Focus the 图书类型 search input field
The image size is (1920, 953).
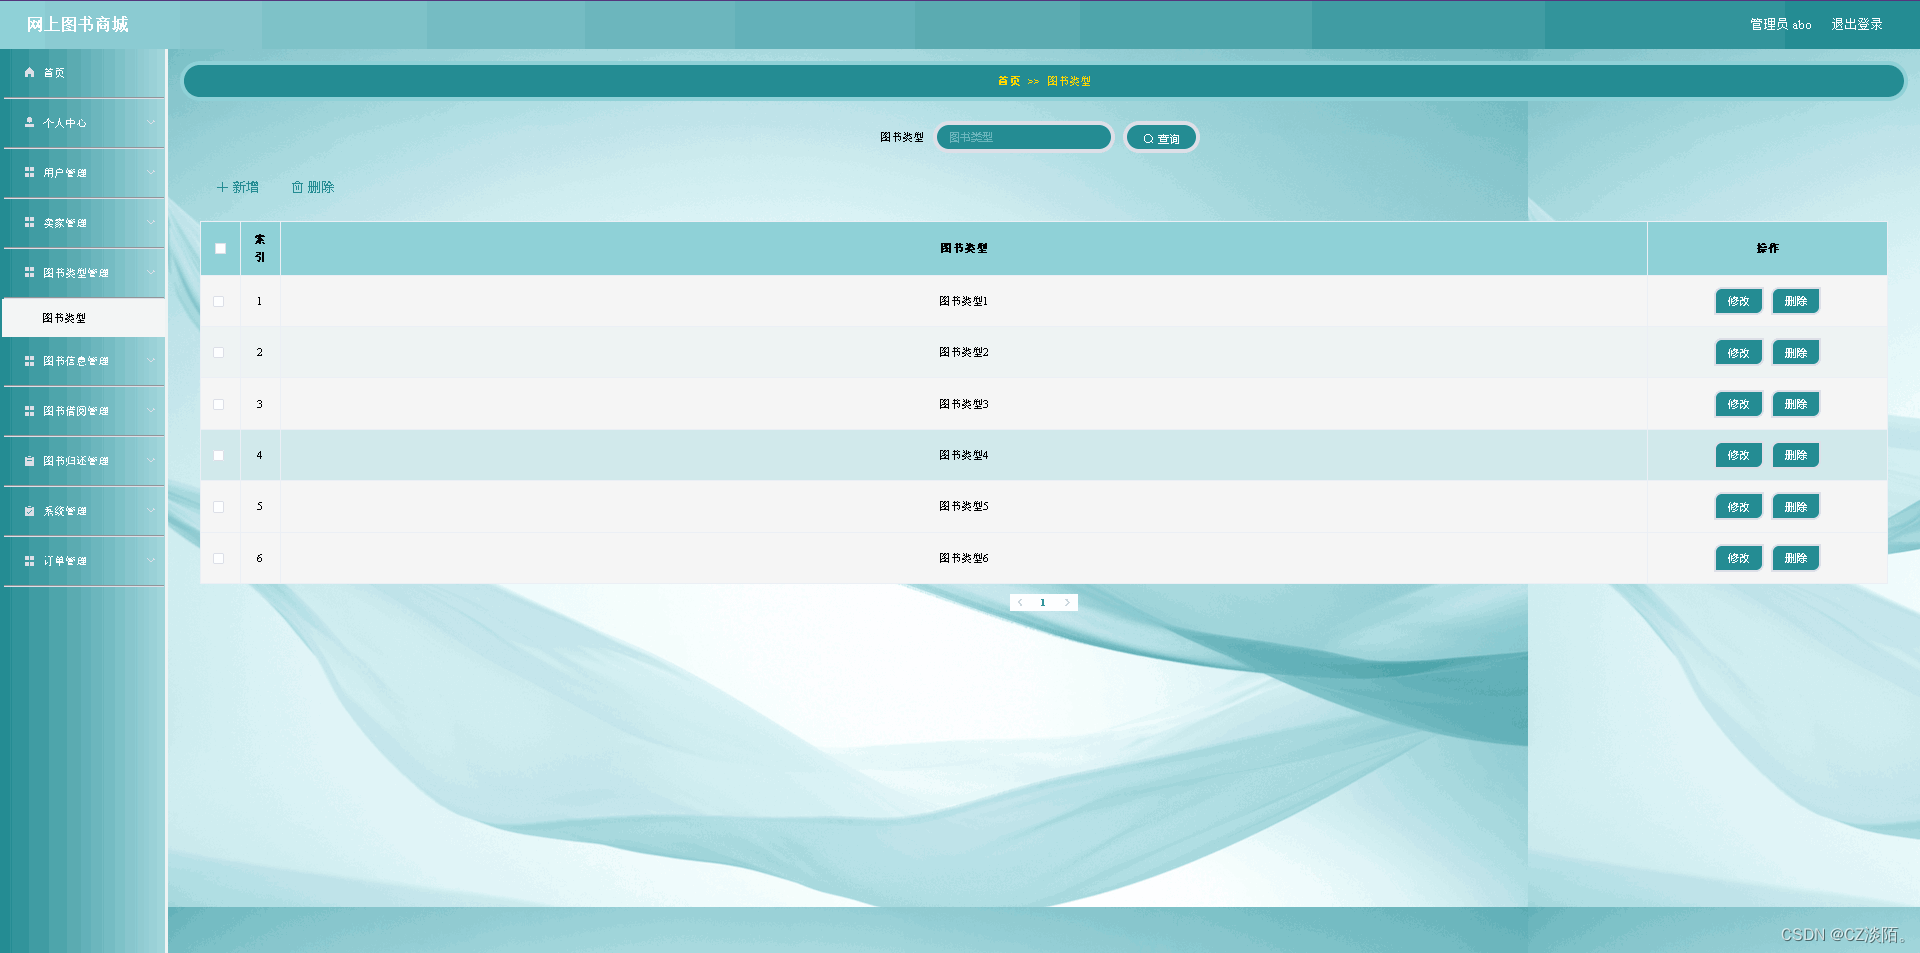point(1024,137)
